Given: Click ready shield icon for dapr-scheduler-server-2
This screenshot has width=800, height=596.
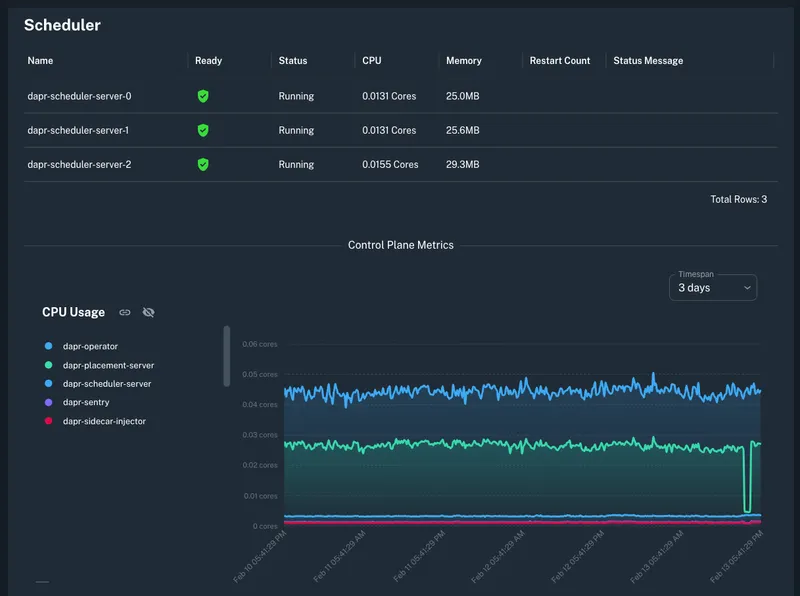Looking at the screenshot, I should pos(203,164).
